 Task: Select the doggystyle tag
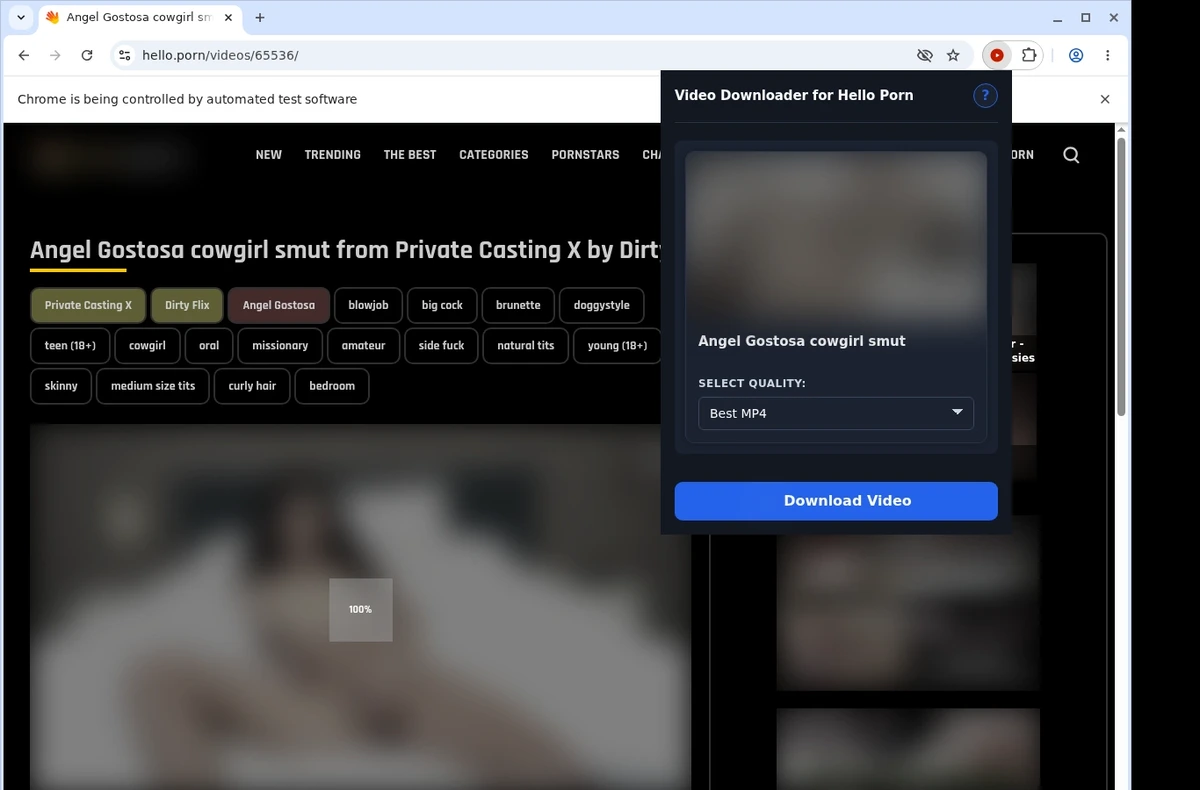[602, 305]
